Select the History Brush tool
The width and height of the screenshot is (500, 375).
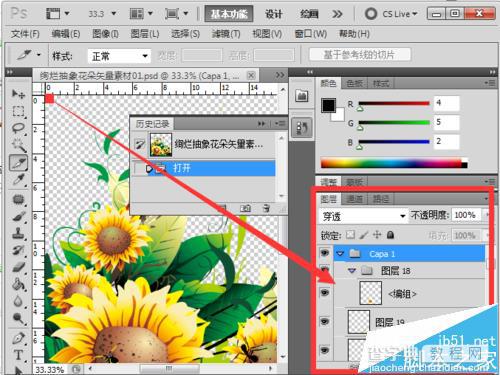coord(18,250)
